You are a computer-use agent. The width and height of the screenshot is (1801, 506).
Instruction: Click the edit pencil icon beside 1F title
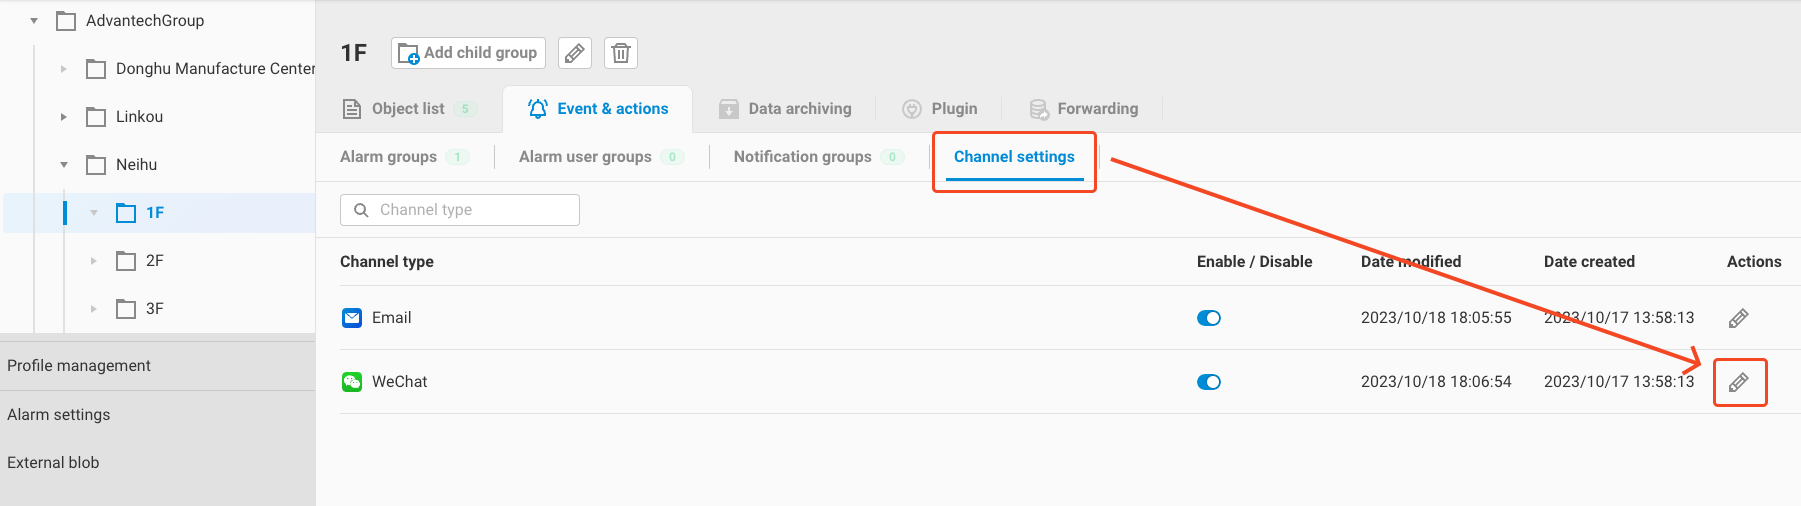574,53
